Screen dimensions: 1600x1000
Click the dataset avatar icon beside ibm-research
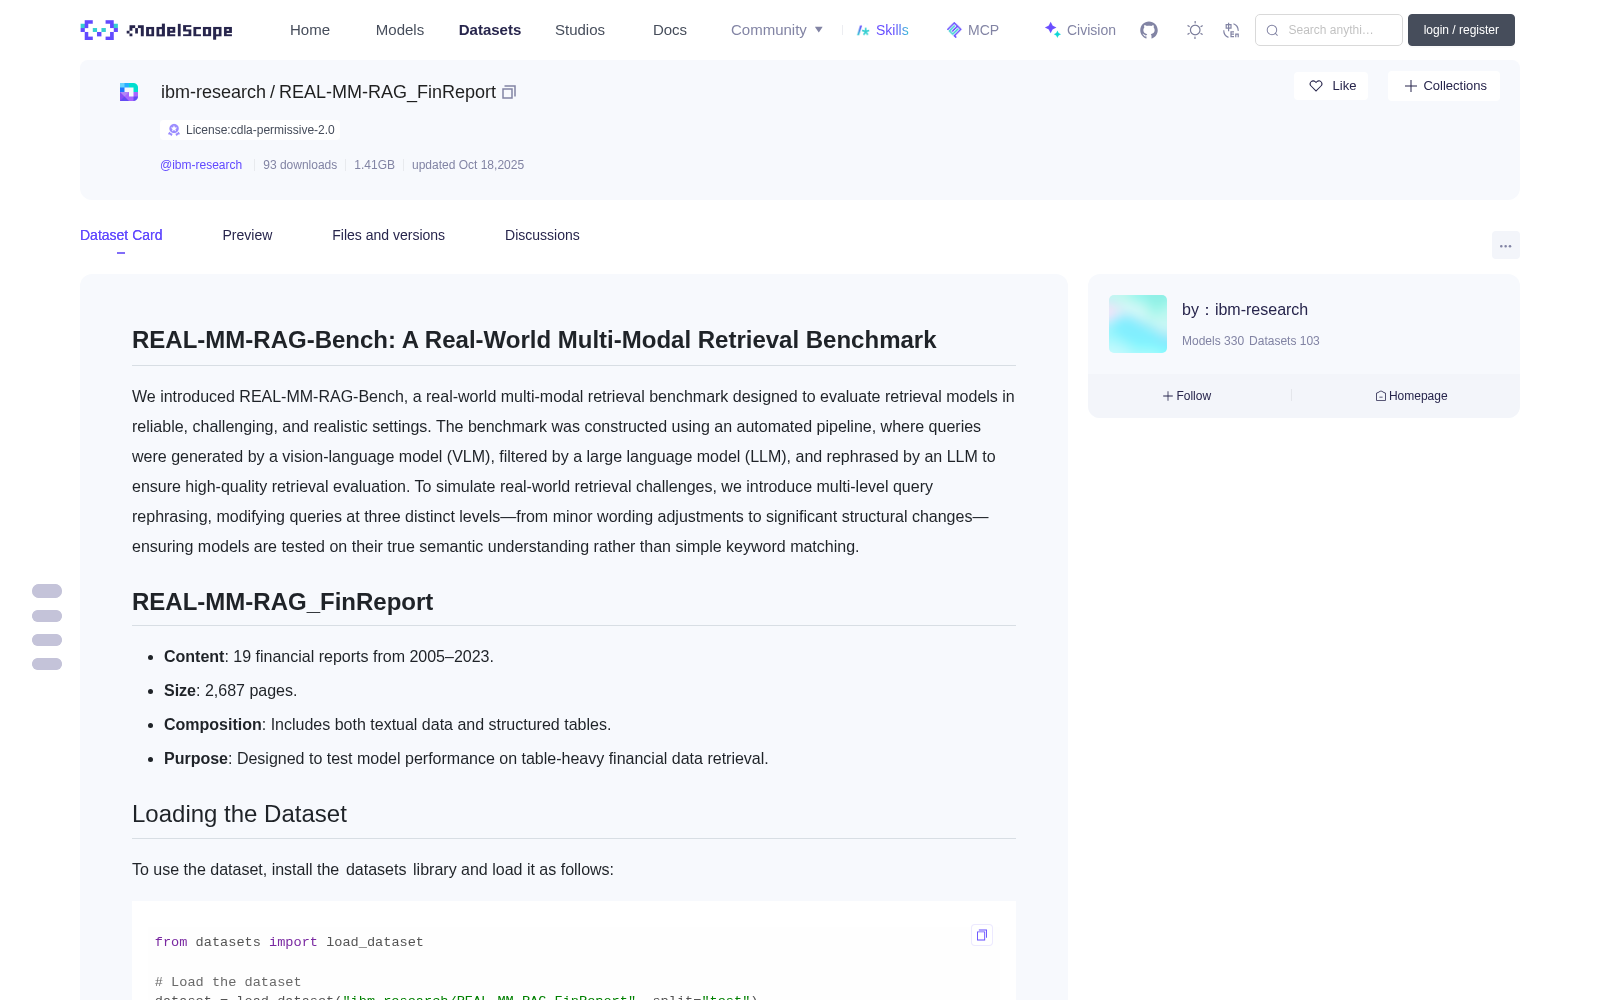(x=129, y=92)
